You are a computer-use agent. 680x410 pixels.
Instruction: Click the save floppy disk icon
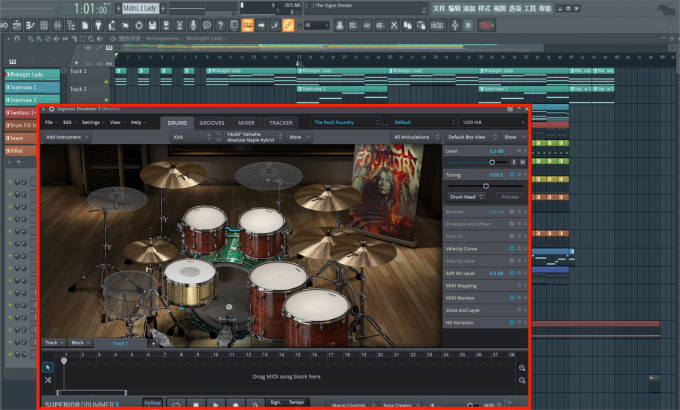pos(152,26)
